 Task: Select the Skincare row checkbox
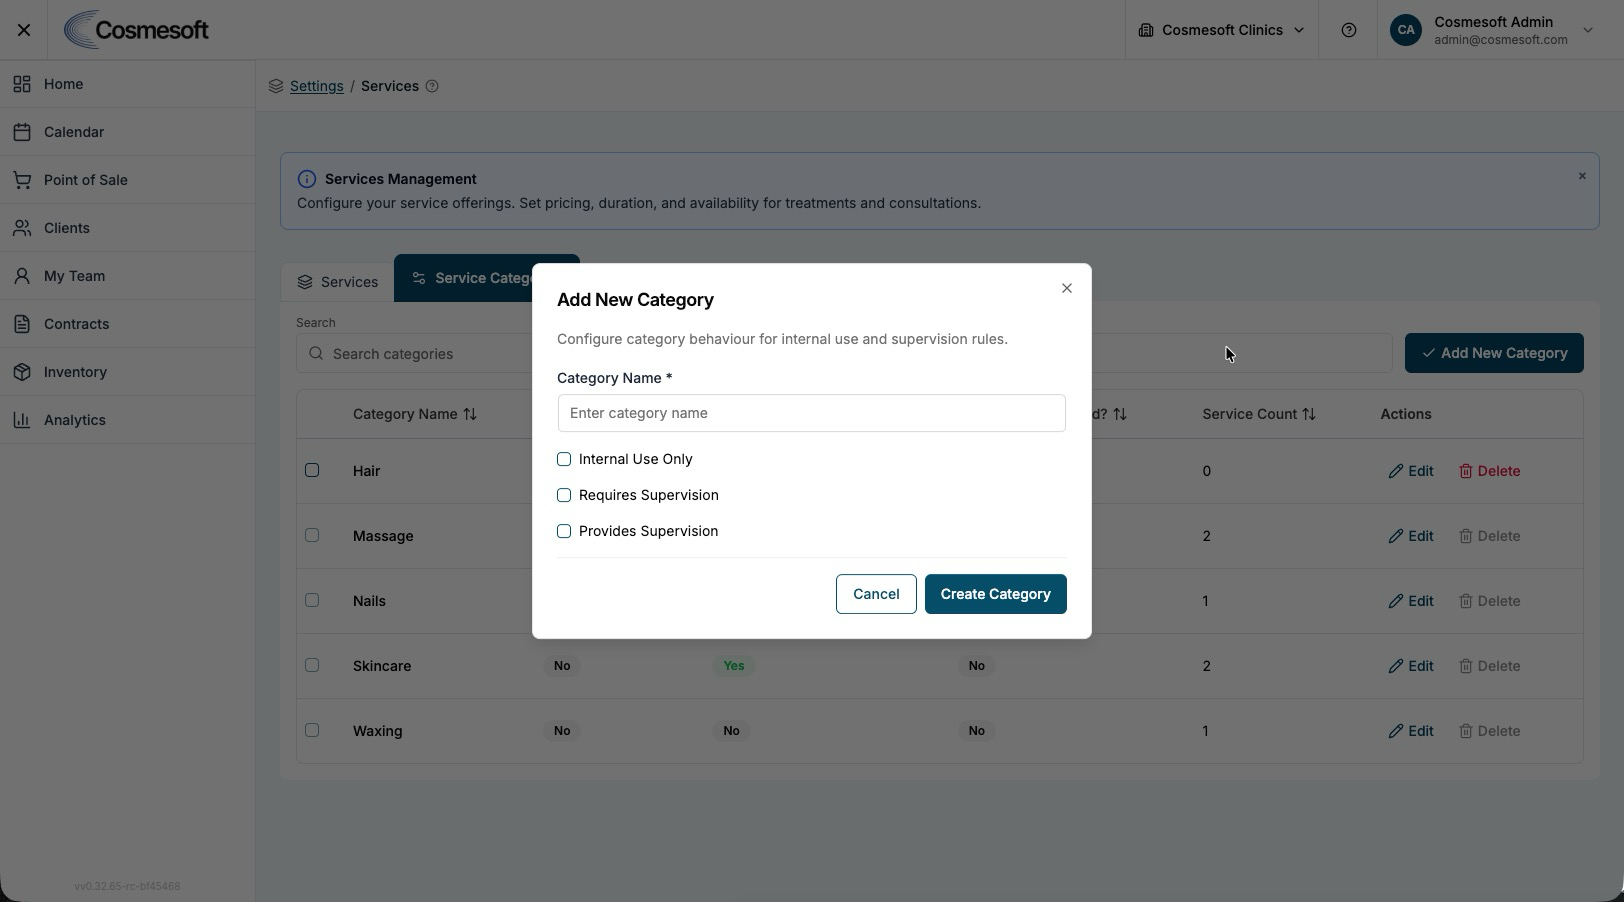[312, 665]
